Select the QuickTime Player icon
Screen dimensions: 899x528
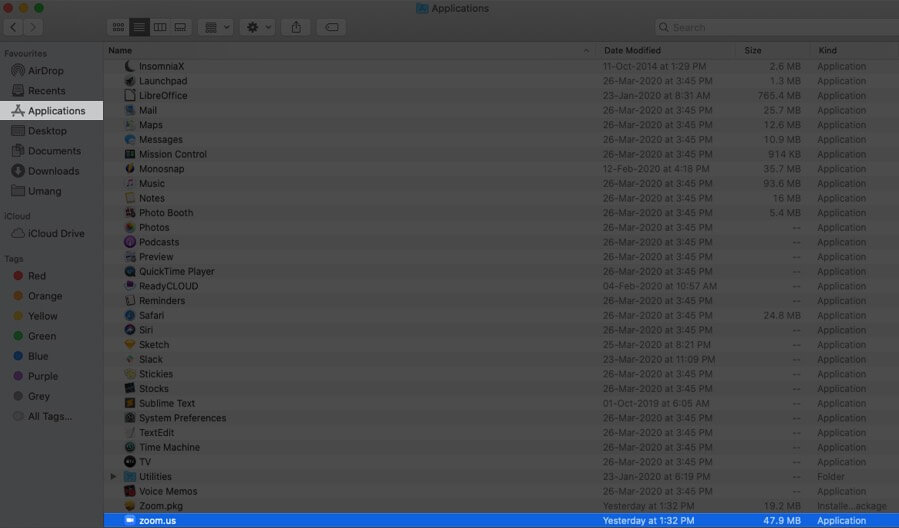coord(130,271)
